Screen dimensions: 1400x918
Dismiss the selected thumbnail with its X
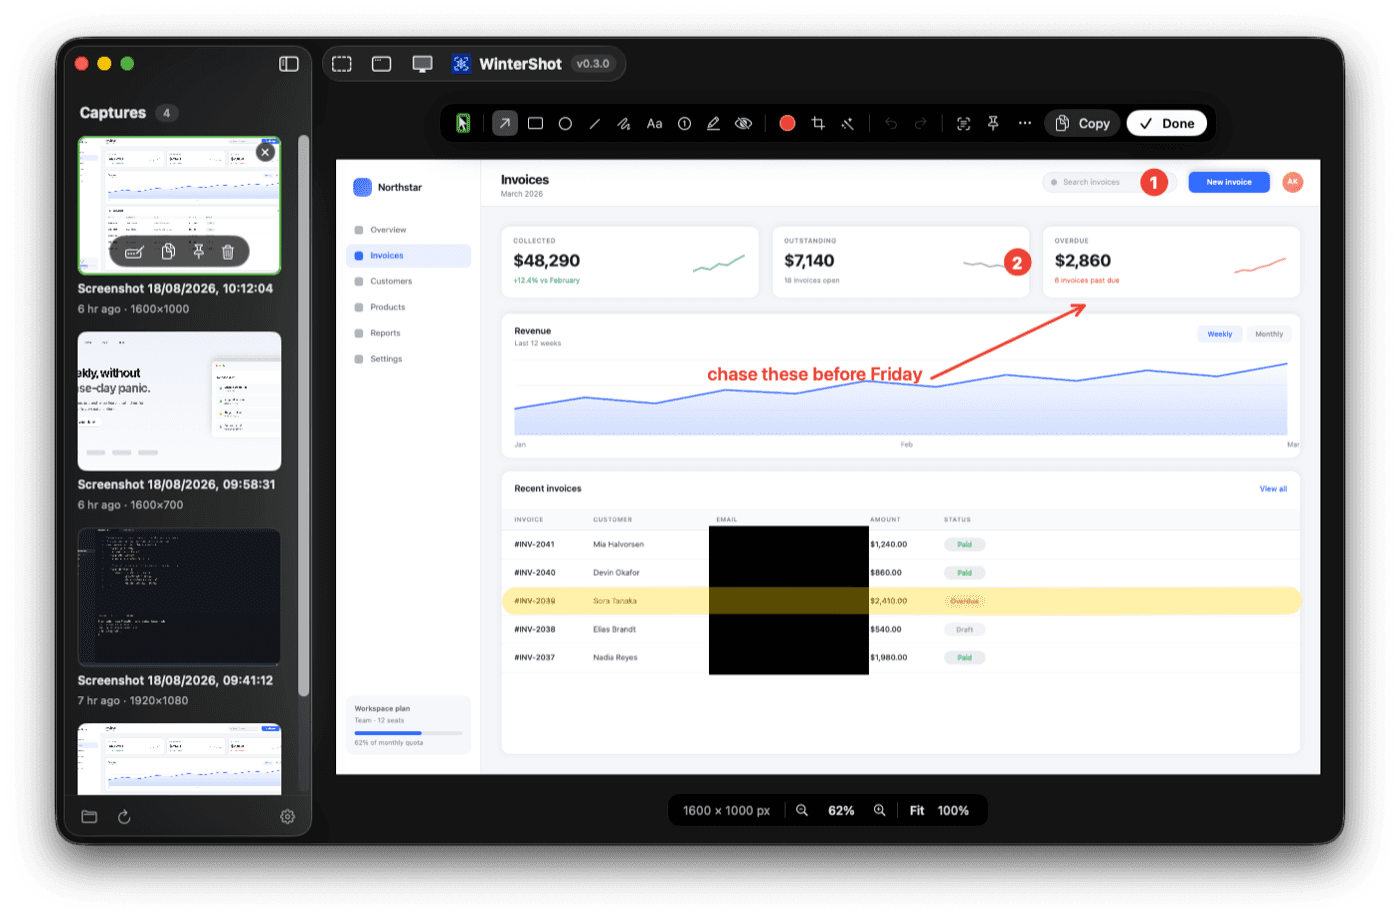[x=265, y=152]
